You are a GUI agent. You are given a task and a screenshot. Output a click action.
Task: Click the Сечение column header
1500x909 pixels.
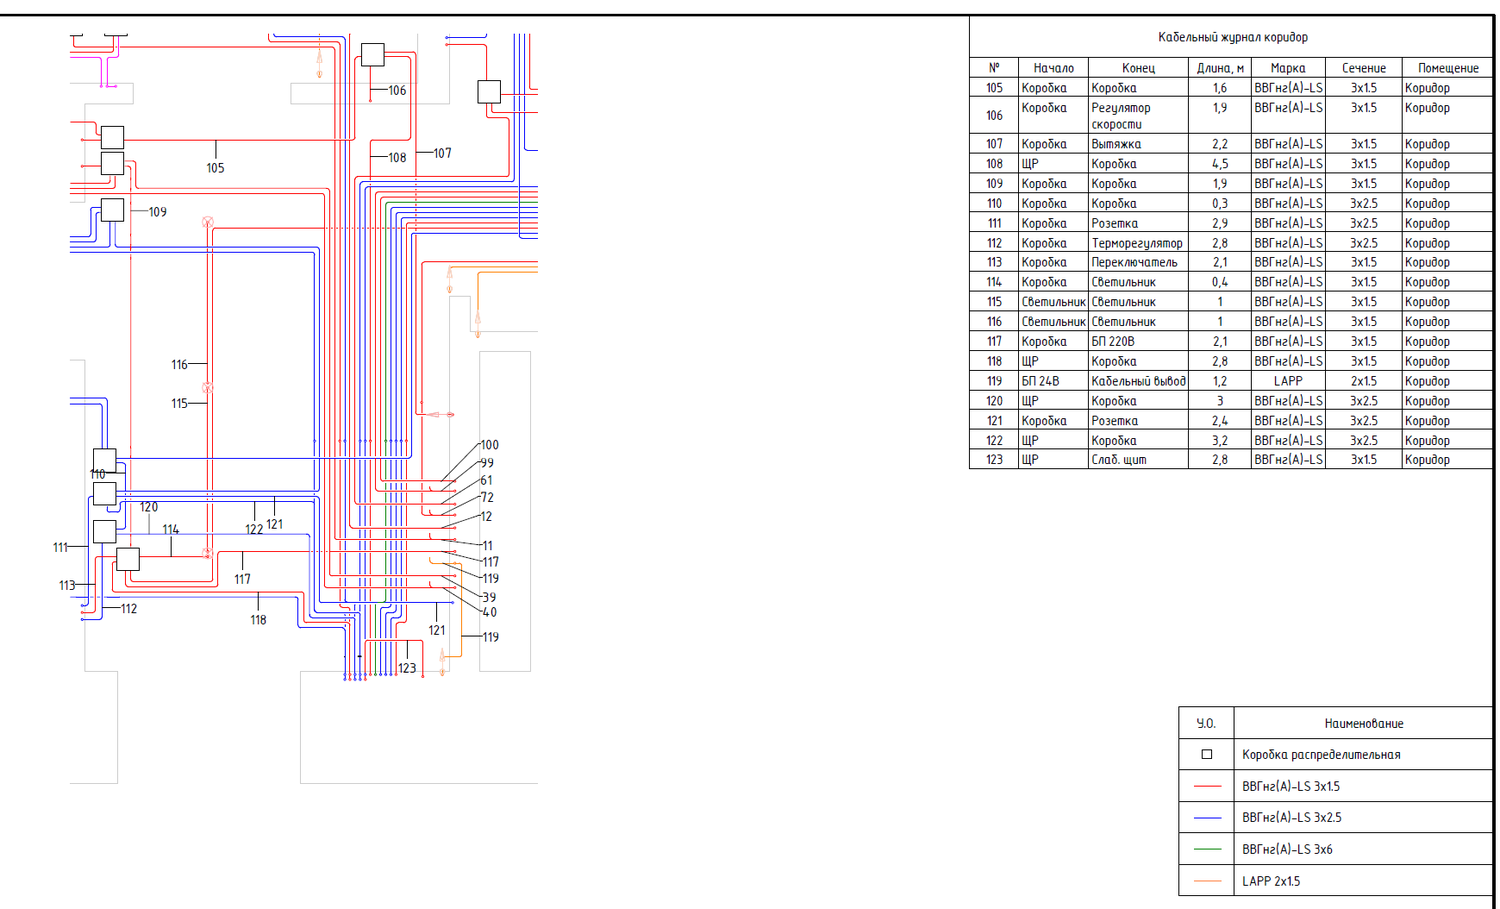[1363, 68]
